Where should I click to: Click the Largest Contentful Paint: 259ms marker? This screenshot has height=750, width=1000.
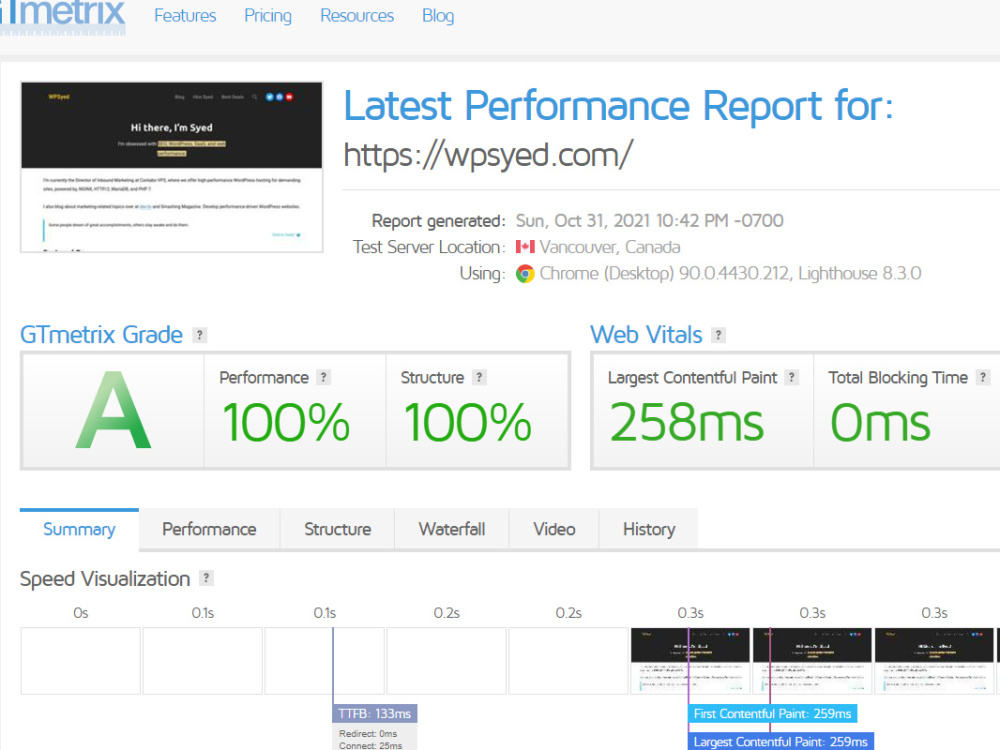coord(781,742)
